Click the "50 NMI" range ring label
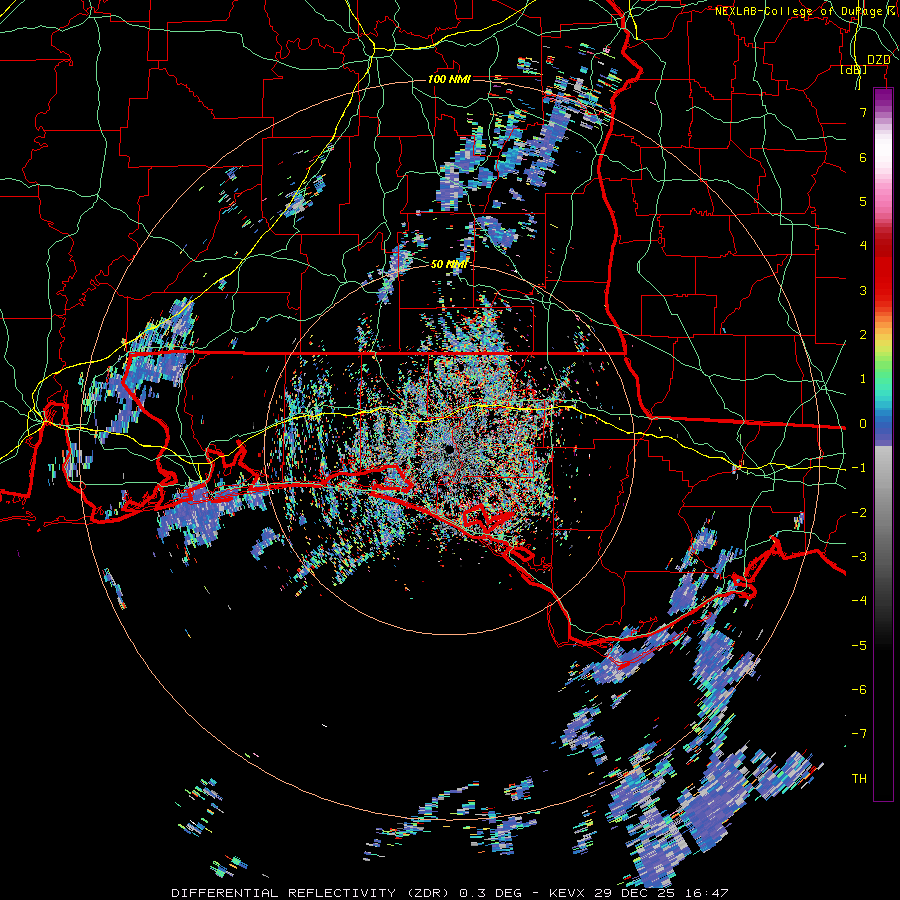900x900 pixels. 449,264
